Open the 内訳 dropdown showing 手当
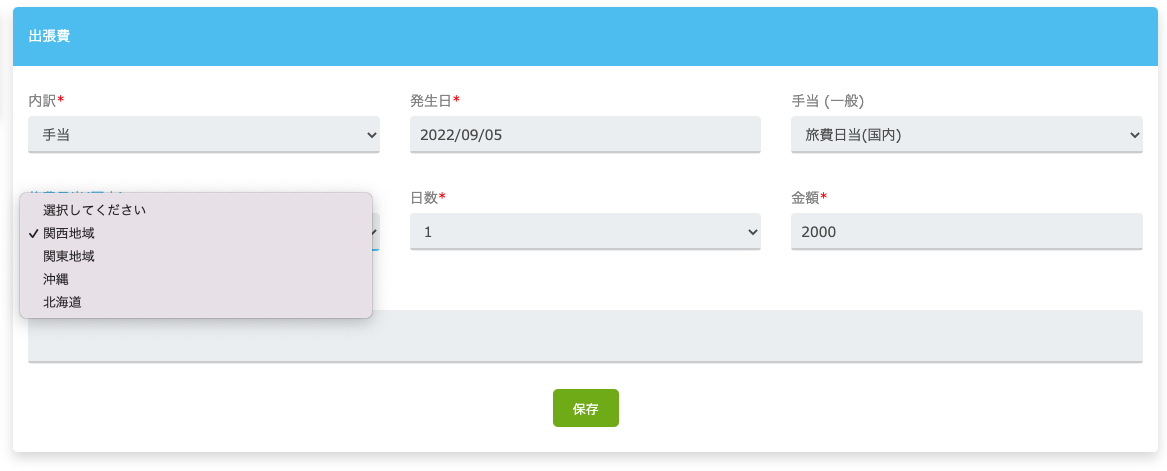Screen dimensions: 1167x471 pos(204,135)
